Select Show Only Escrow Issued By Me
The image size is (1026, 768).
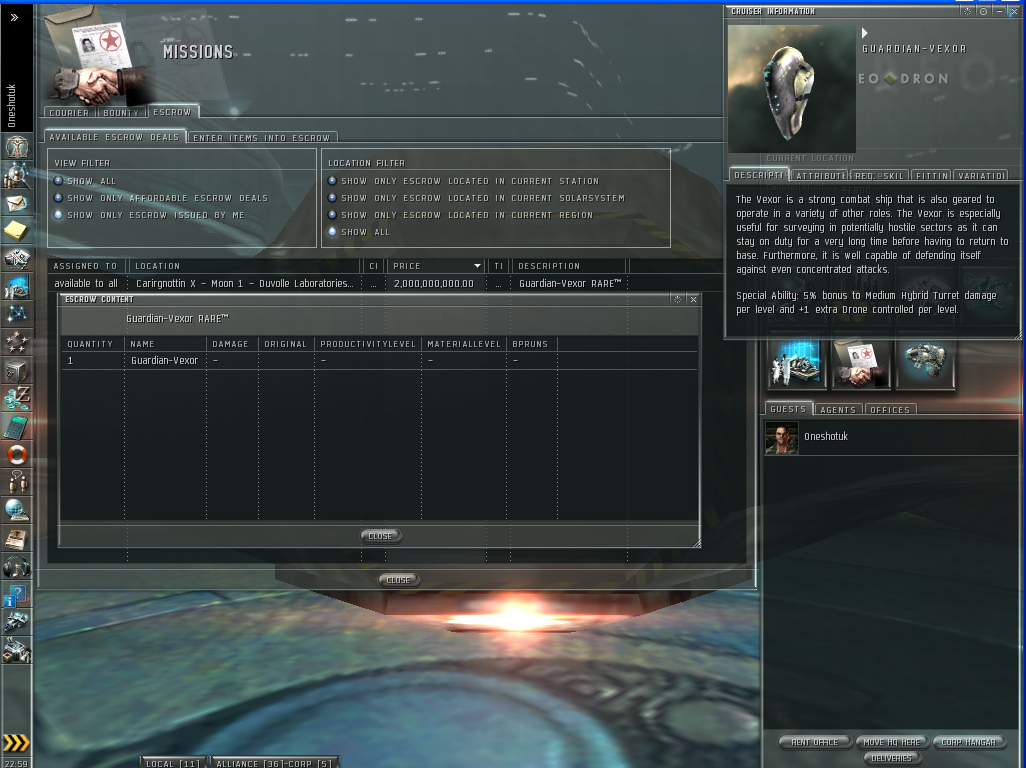(x=58, y=215)
